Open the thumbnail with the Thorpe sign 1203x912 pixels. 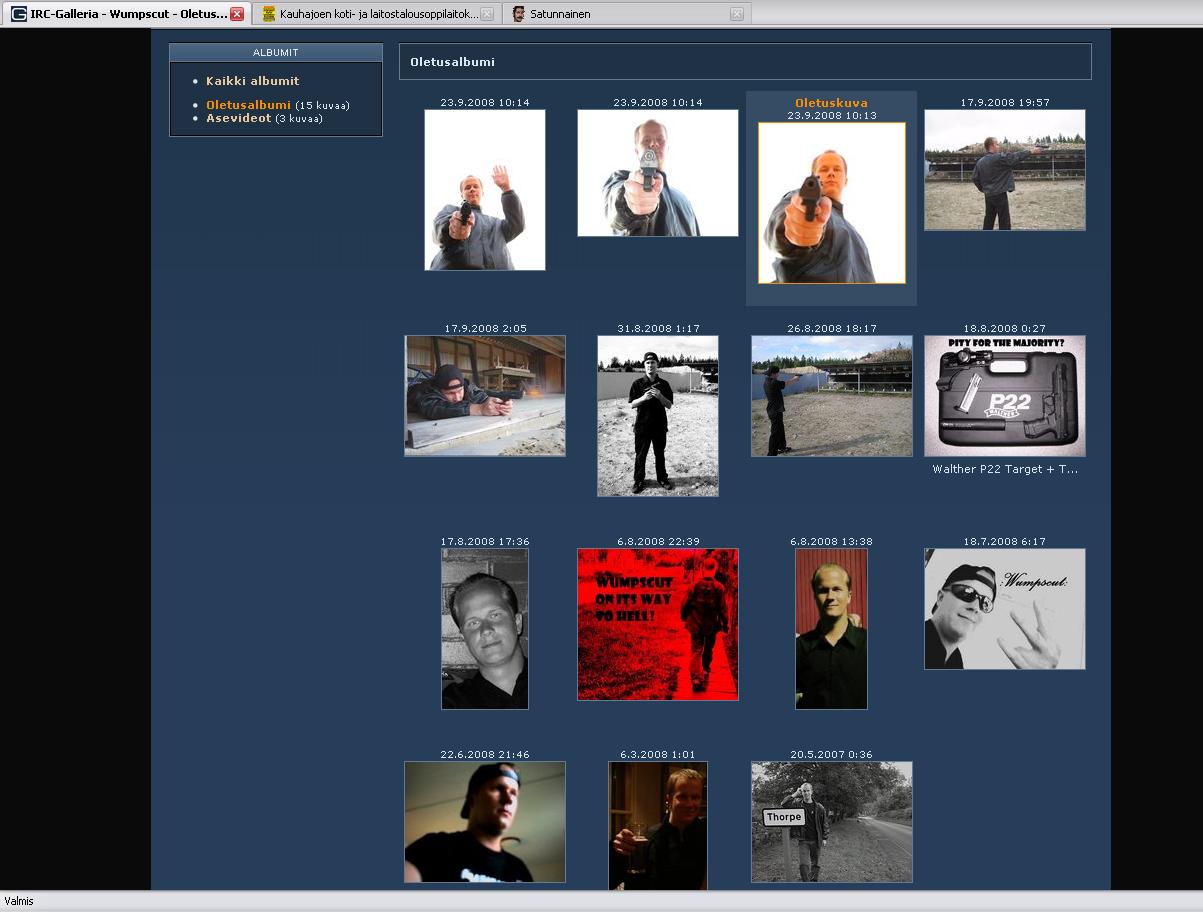pos(831,822)
